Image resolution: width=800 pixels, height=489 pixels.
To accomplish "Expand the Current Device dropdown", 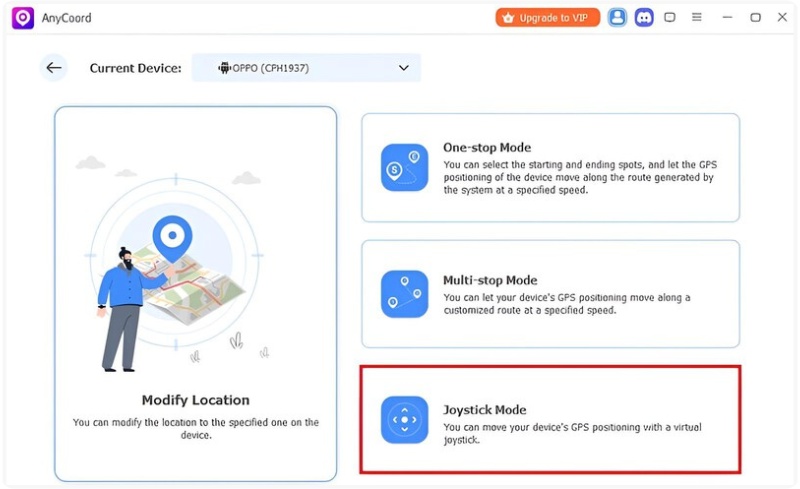I will click(x=306, y=68).
